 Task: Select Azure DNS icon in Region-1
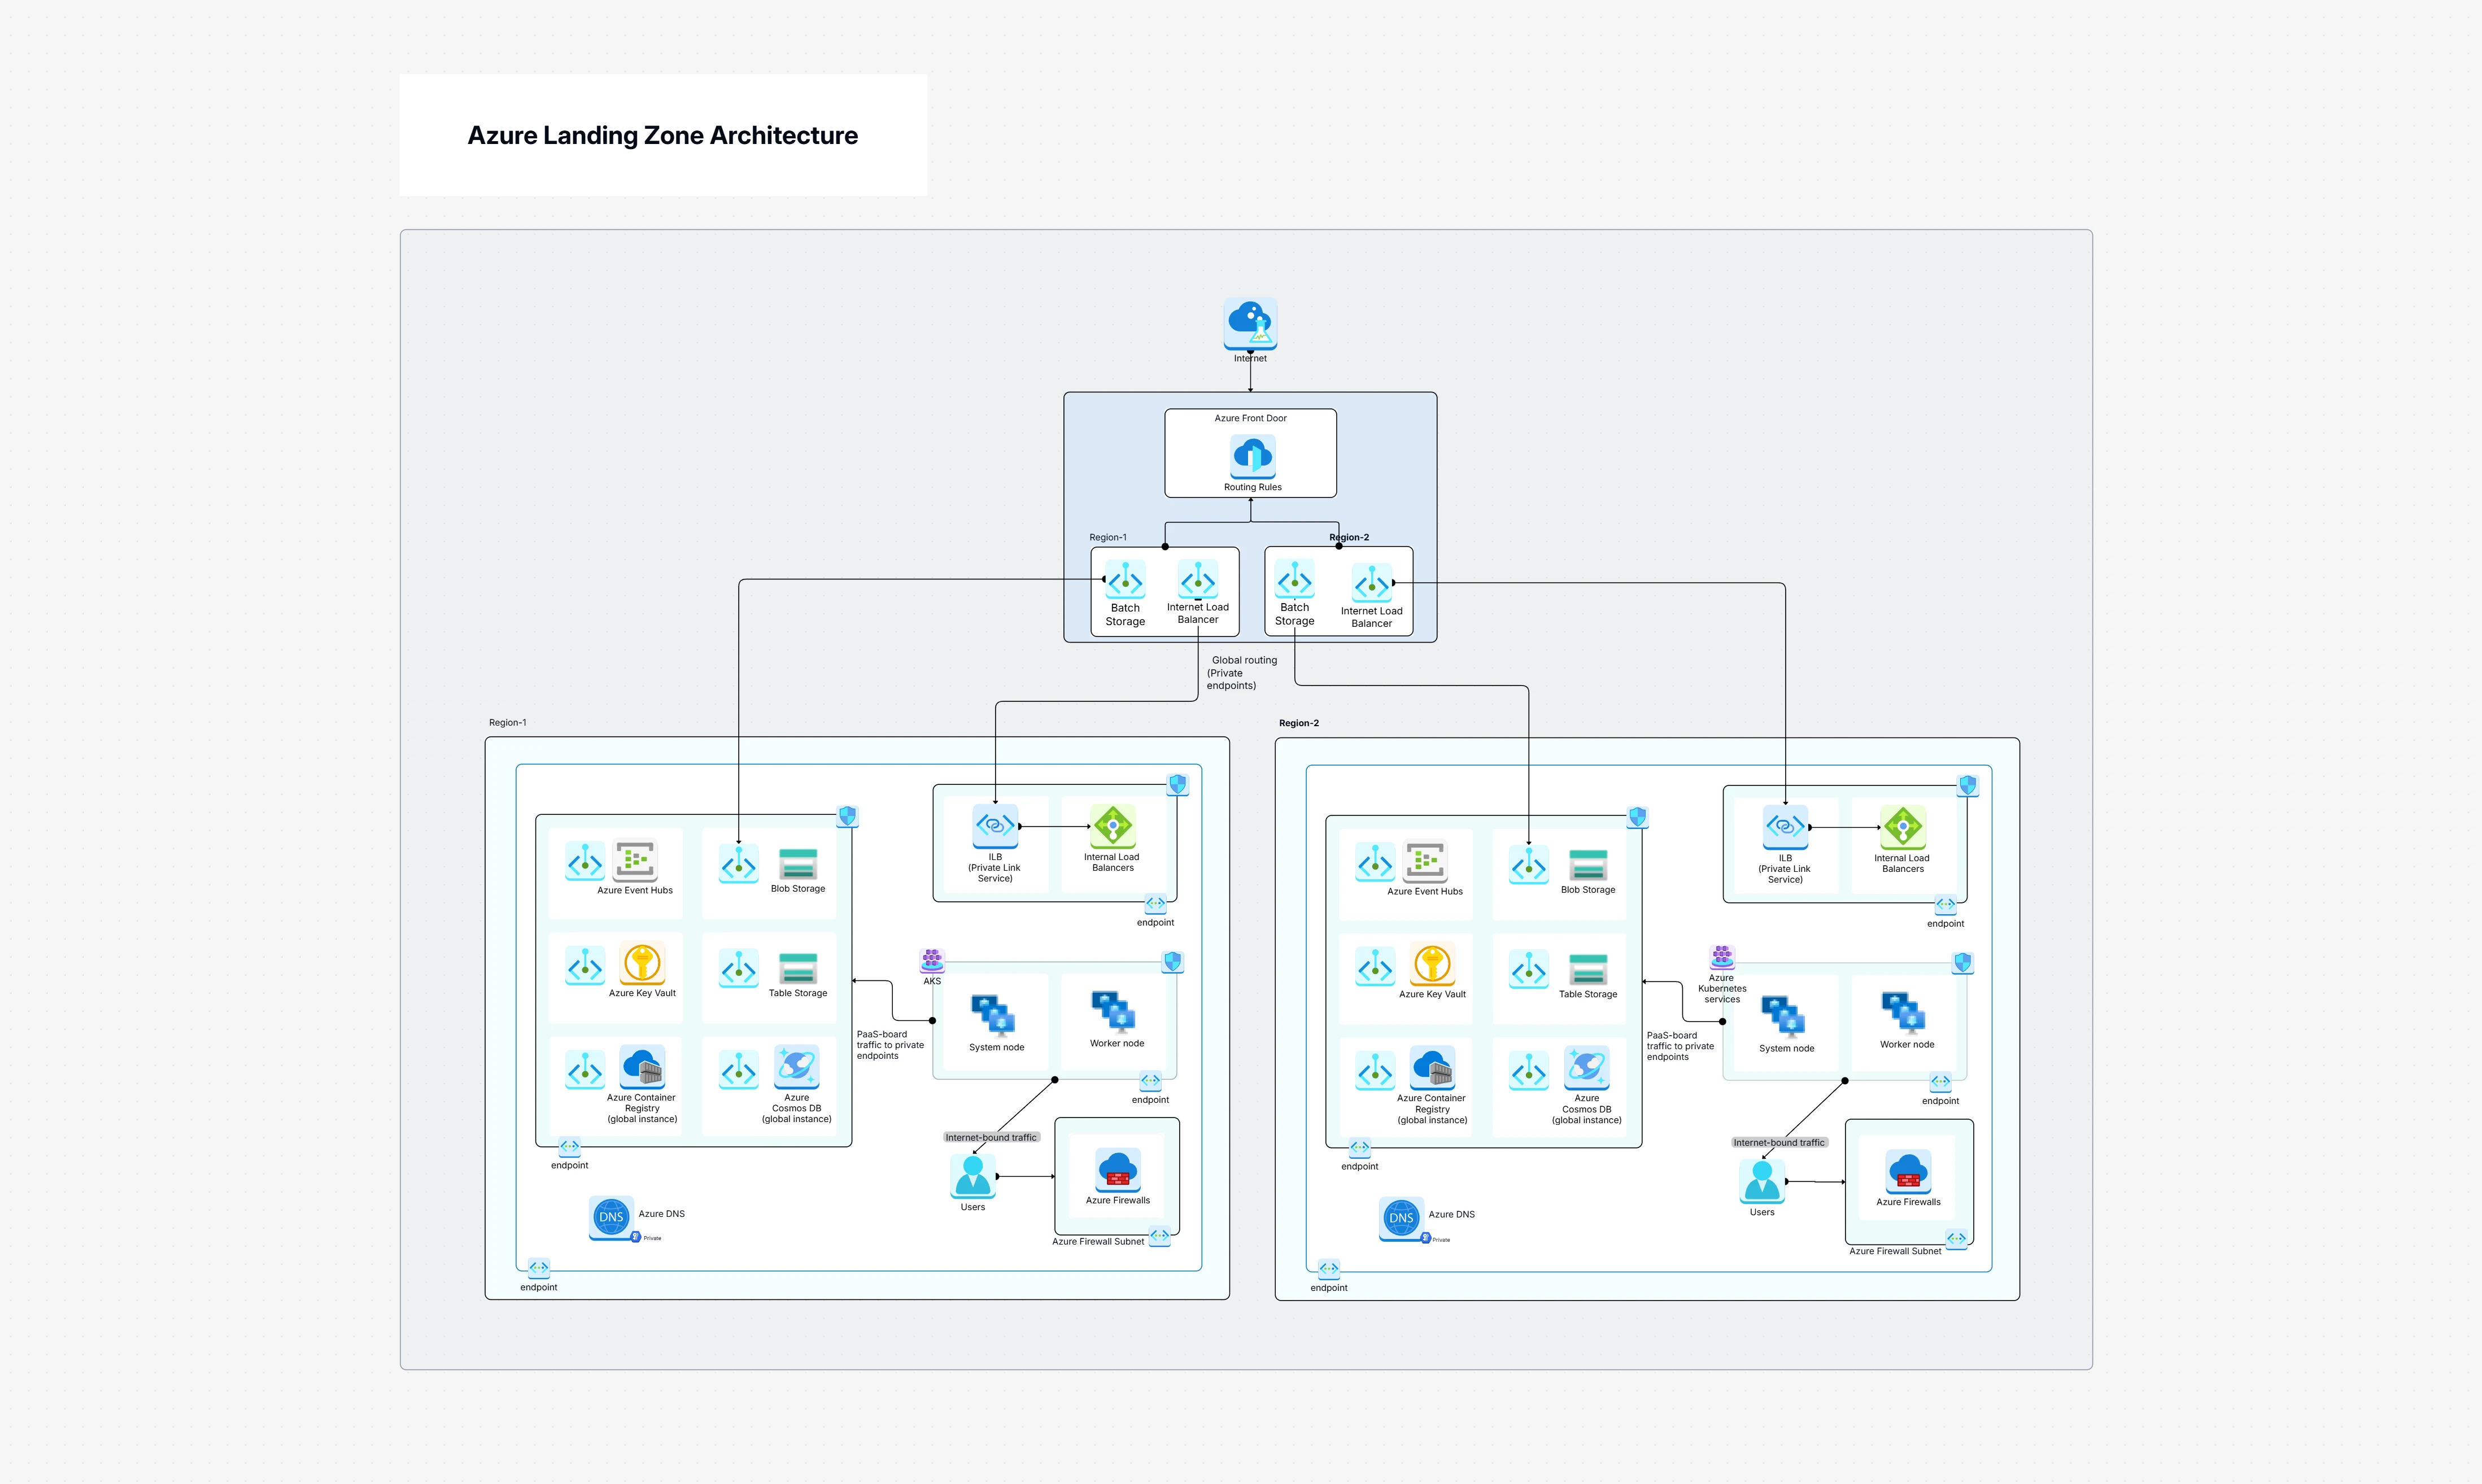point(611,1217)
